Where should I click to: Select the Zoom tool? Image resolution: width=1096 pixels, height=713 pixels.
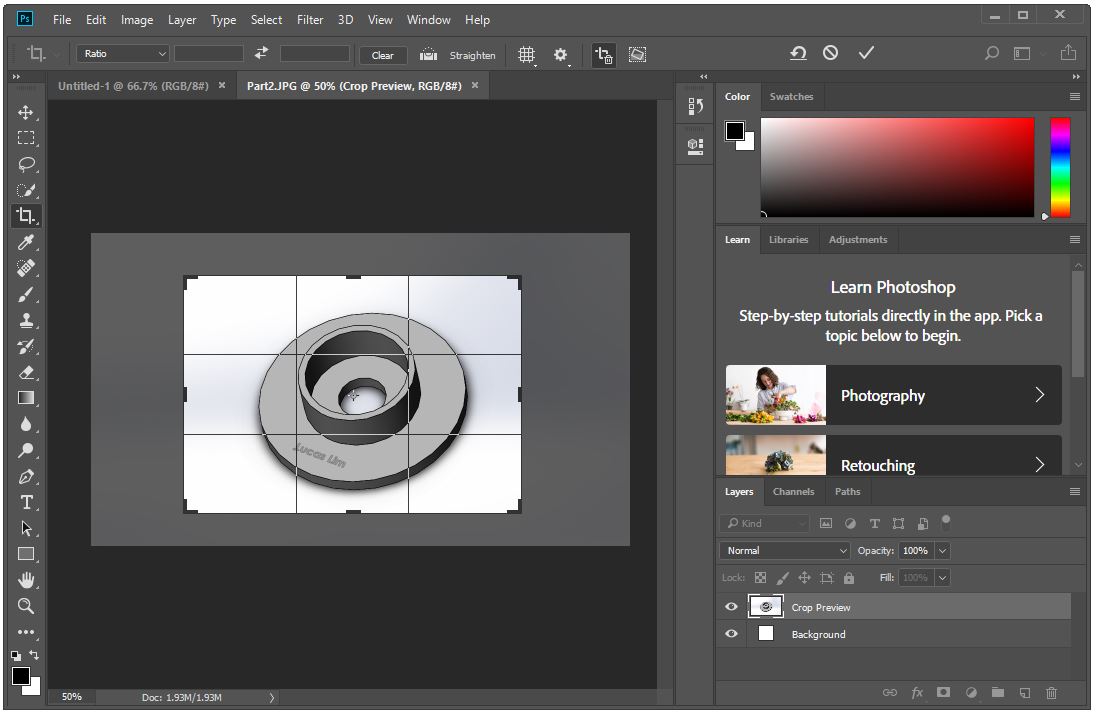point(26,606)
